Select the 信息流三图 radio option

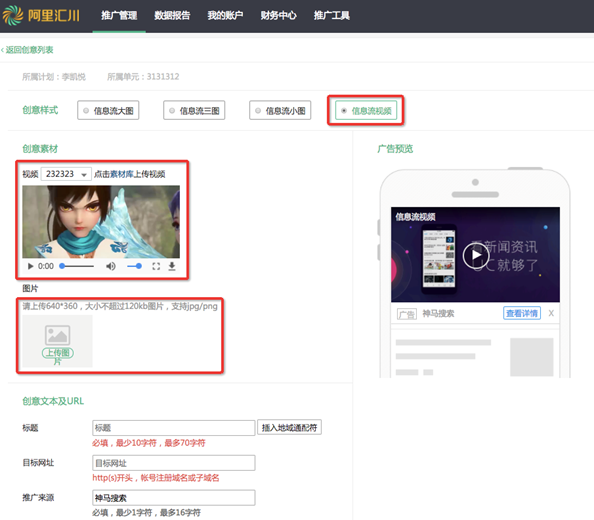(x=194, y=110)
